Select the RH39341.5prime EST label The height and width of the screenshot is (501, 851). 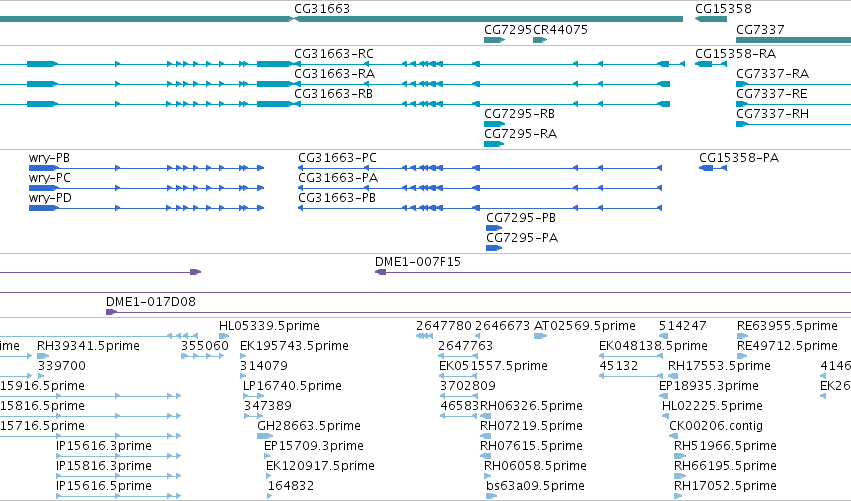[88, 346]
